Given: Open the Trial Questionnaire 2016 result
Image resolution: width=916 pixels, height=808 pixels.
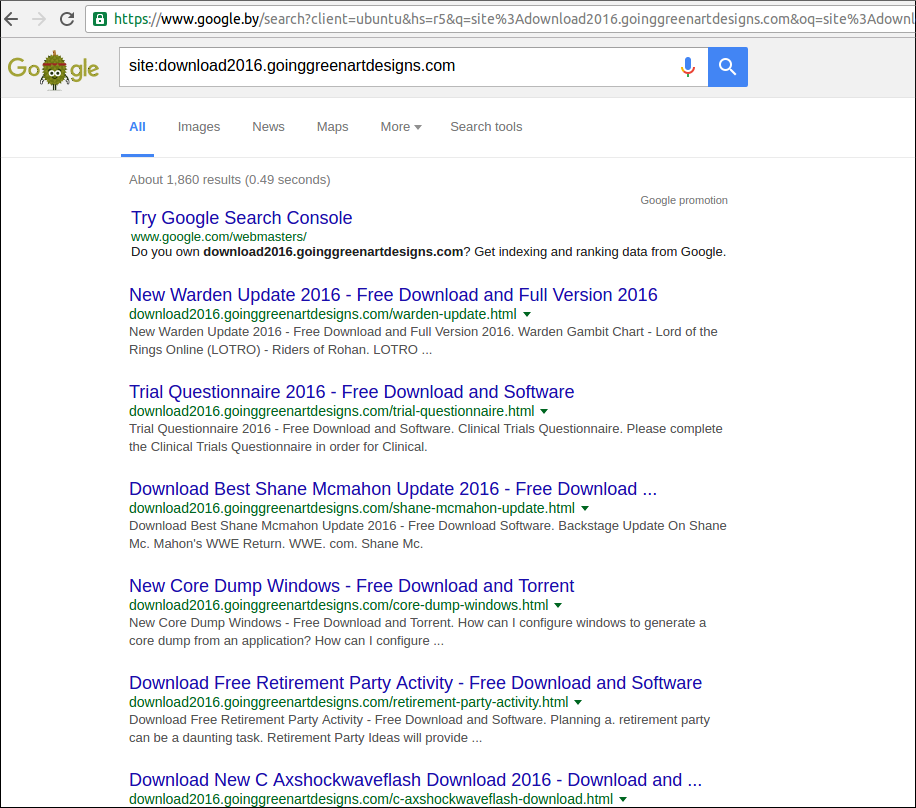Looking at the screenshot, I should pyautogui.click(x=352, y=392).
